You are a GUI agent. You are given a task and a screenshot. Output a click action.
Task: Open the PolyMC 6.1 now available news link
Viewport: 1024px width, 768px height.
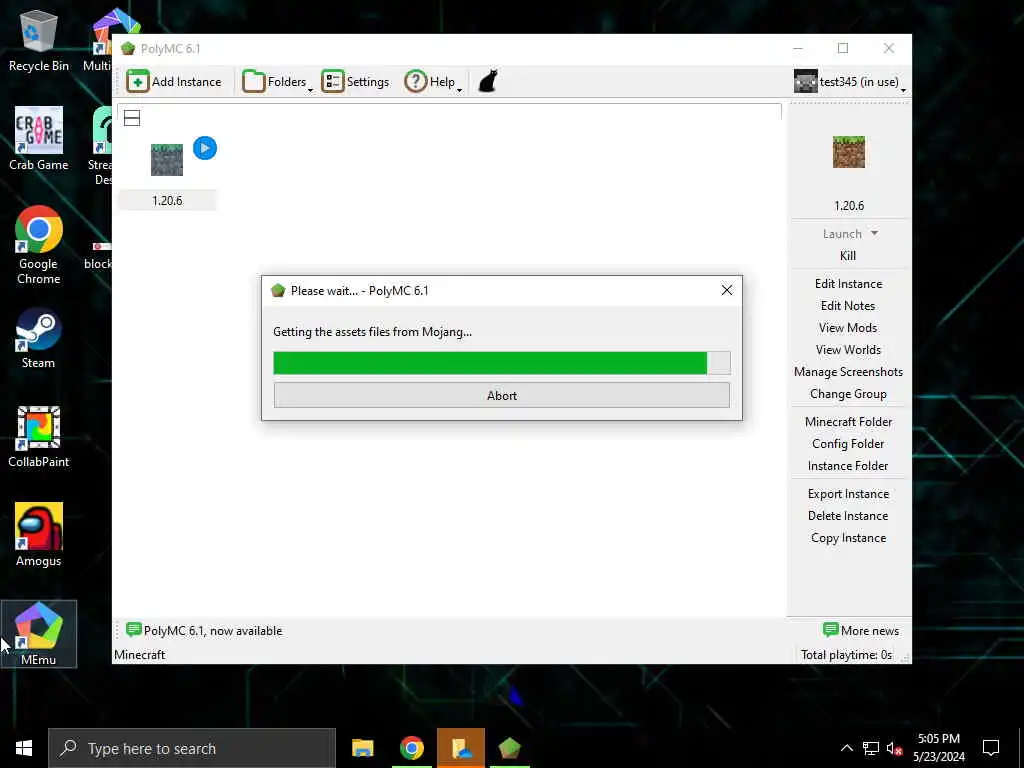click(204, 630)
